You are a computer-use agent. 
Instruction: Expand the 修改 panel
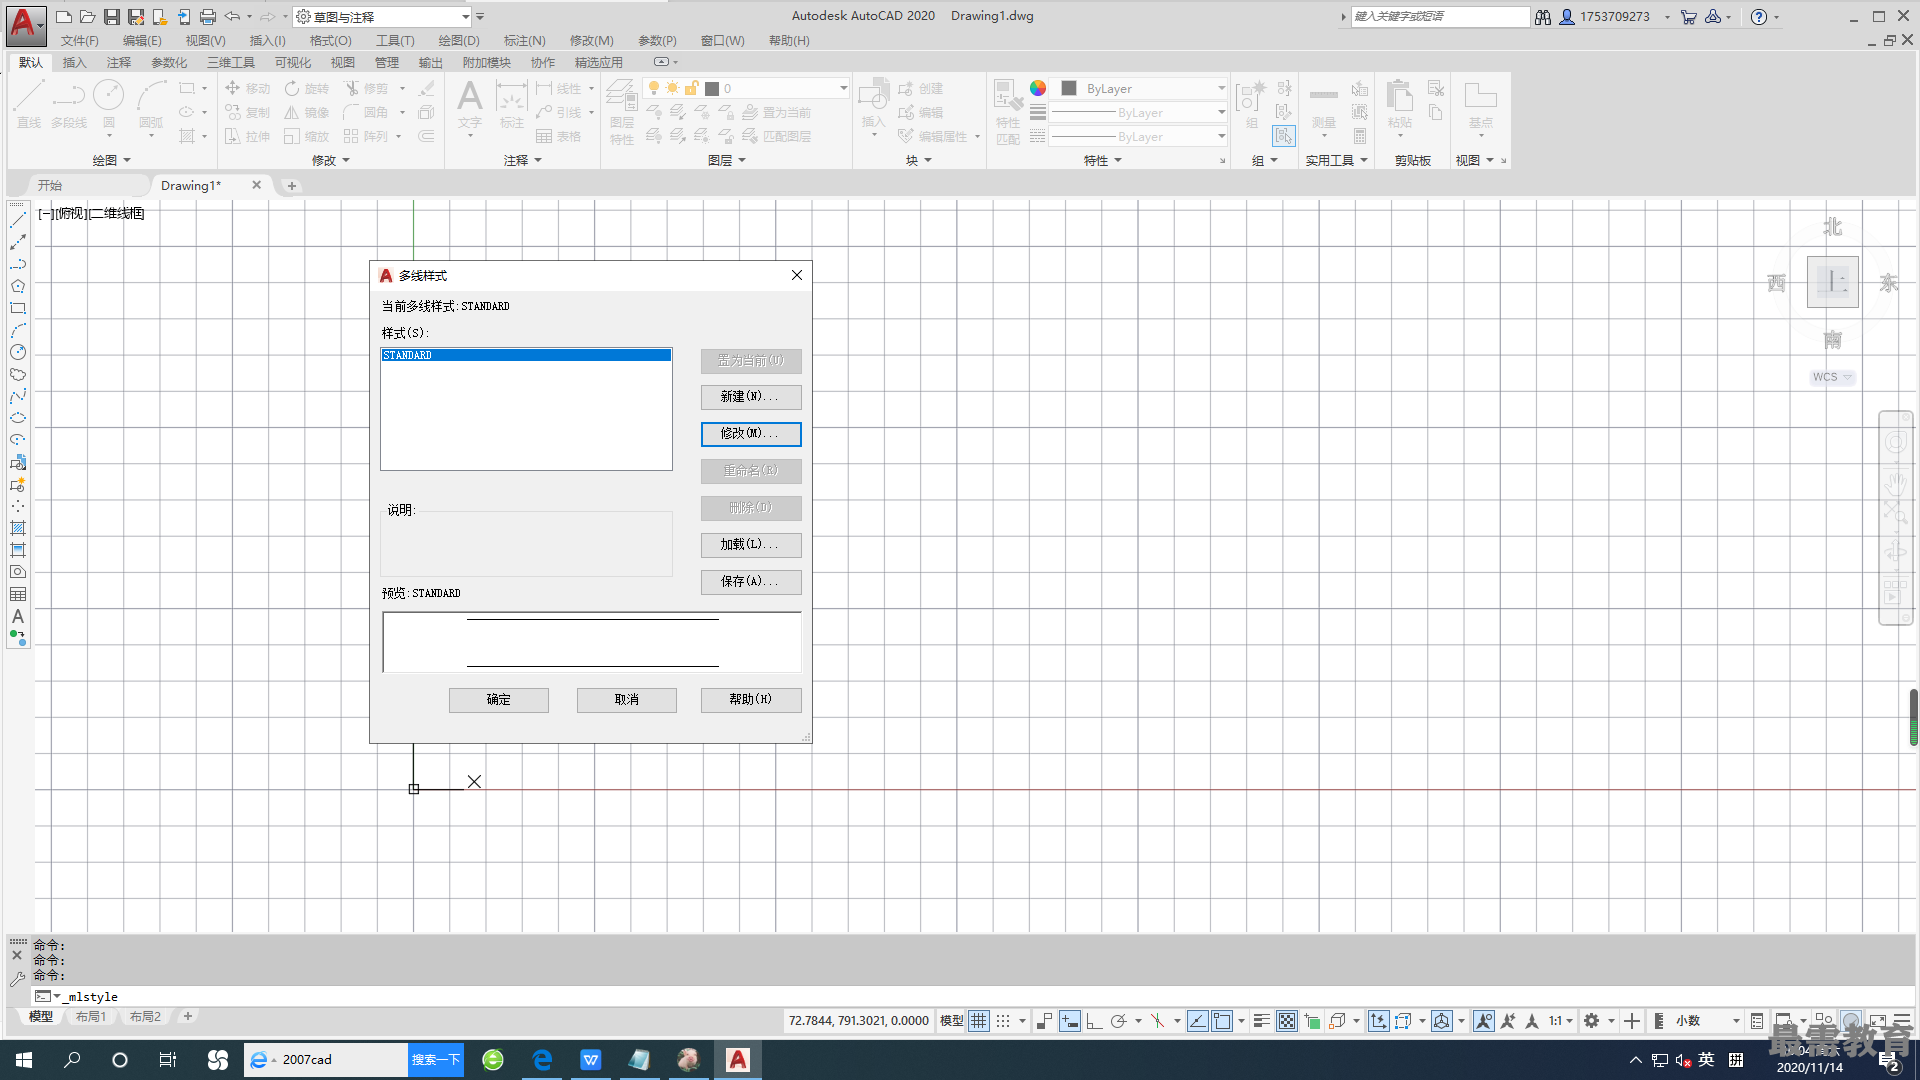click(x=331, y=160)
